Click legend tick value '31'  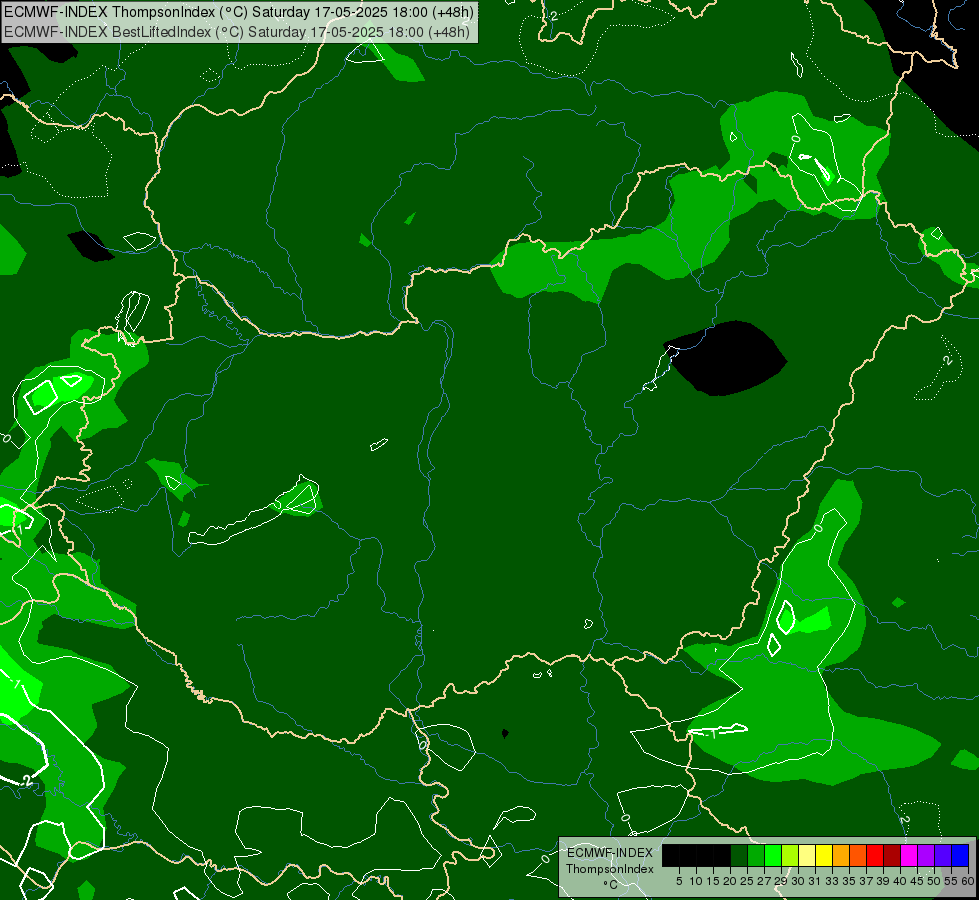pos(815,881)
